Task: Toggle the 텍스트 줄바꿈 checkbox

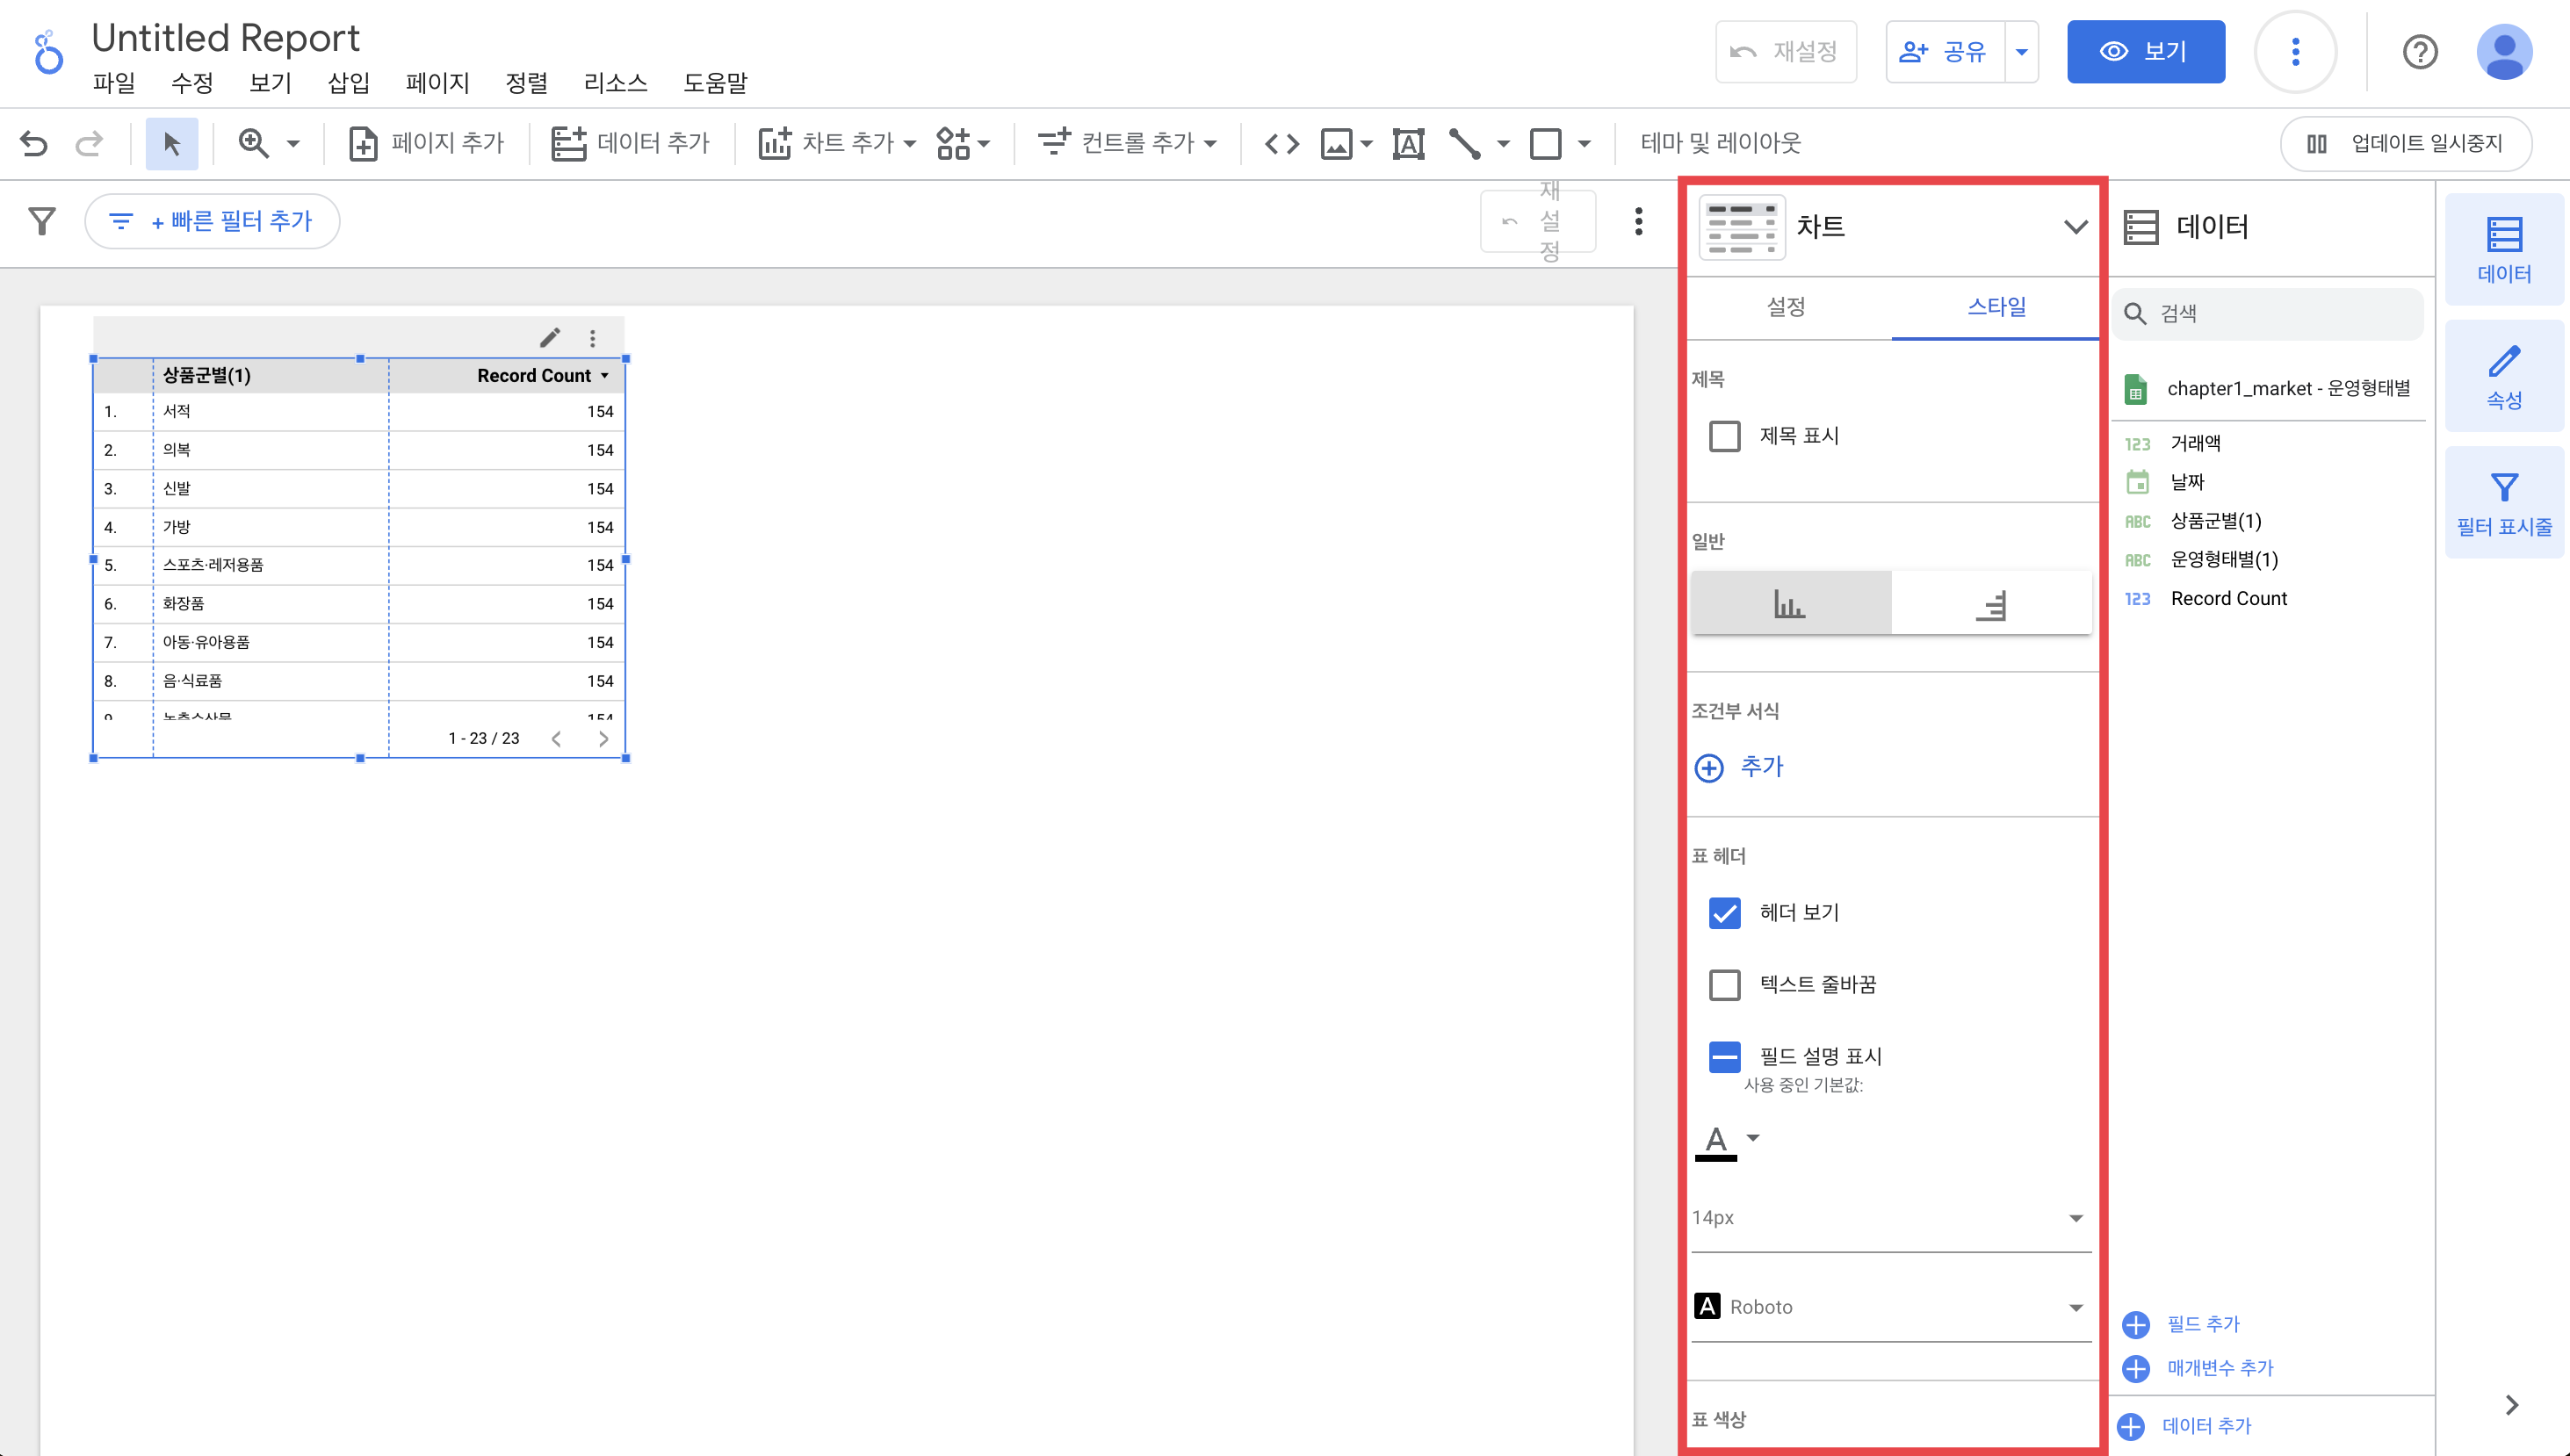Action: (x=1724, y=985)
